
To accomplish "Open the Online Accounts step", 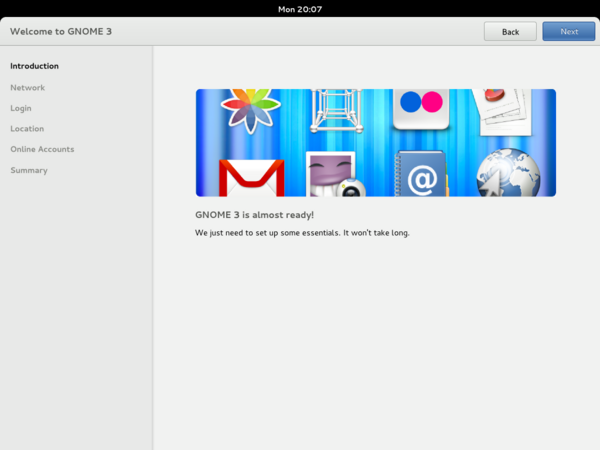I will coord(42,149).
